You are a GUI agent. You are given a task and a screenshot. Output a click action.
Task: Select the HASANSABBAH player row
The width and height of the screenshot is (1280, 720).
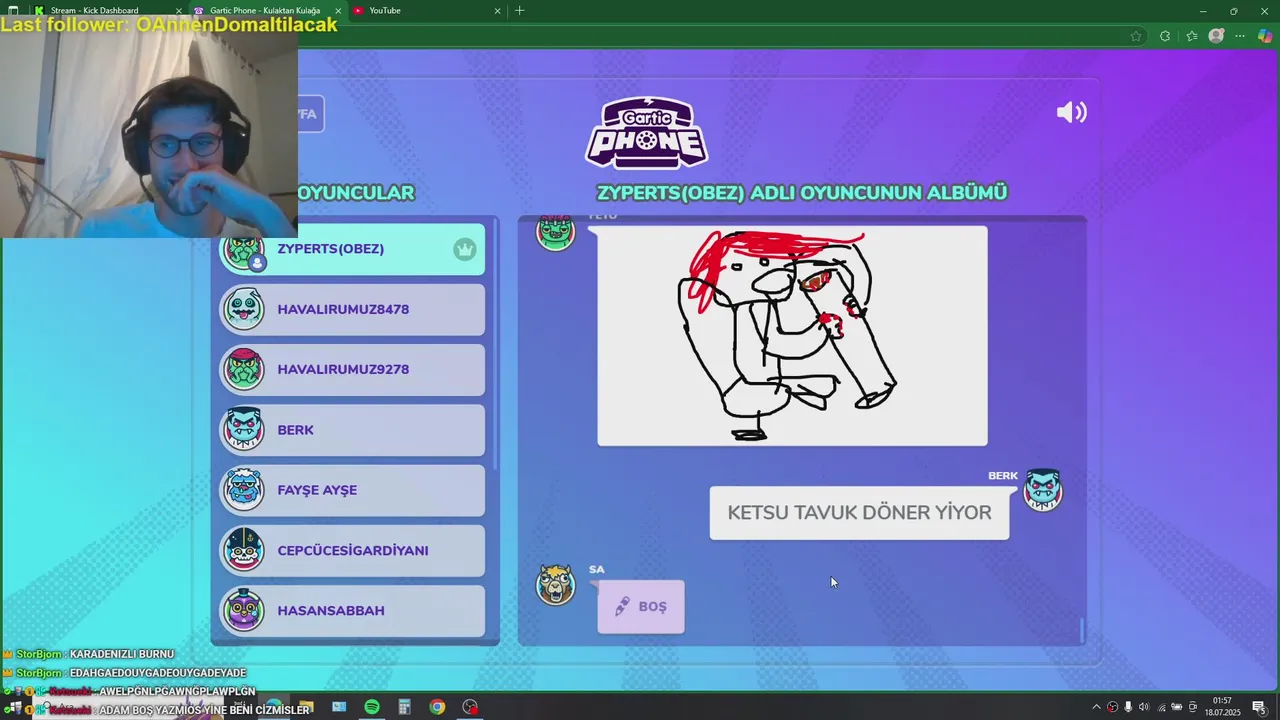tap(352, 611)
